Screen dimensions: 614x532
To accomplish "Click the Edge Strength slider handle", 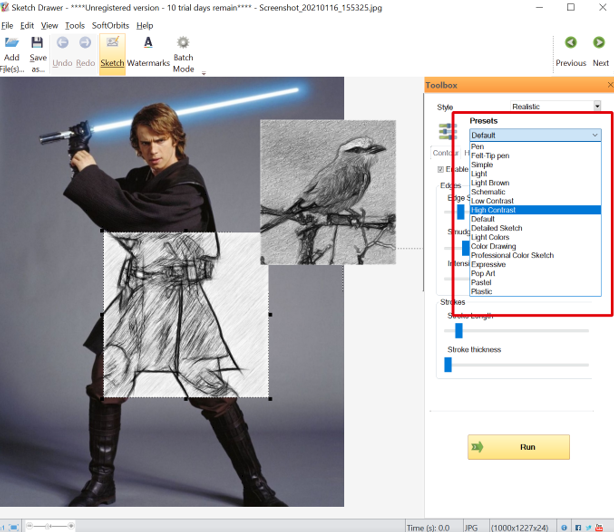I will click(x=460, y=212).
